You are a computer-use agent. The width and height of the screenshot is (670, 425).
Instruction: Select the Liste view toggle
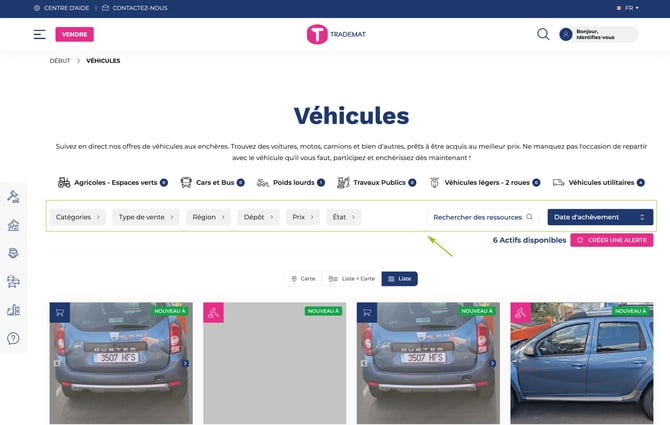pyautogui.click(x=399, y=279)
